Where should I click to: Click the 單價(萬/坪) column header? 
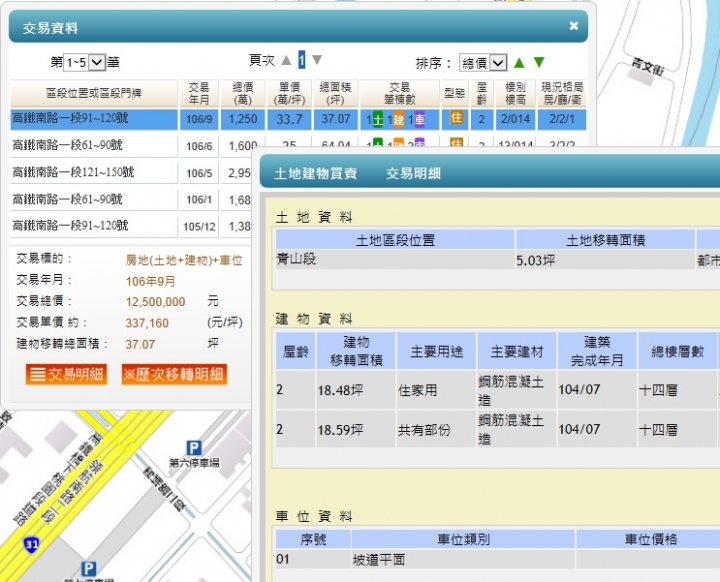289,94
